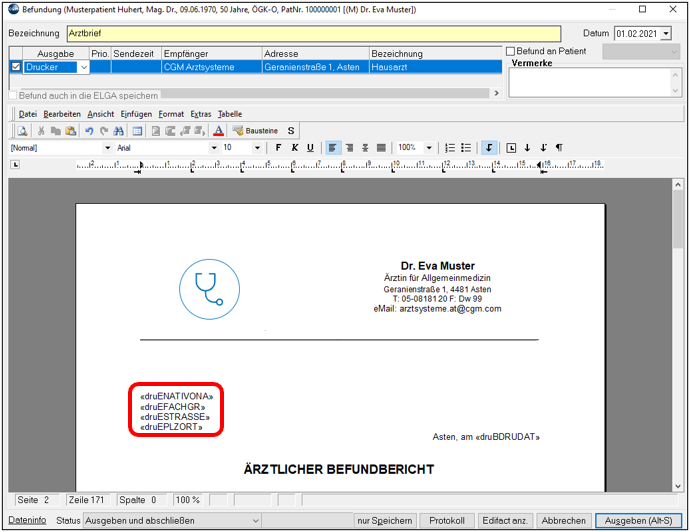Viewport: 690px width, 532px height.
Task: Uncheck the checkbox in the Drucker output row
Action: (16, 67)
